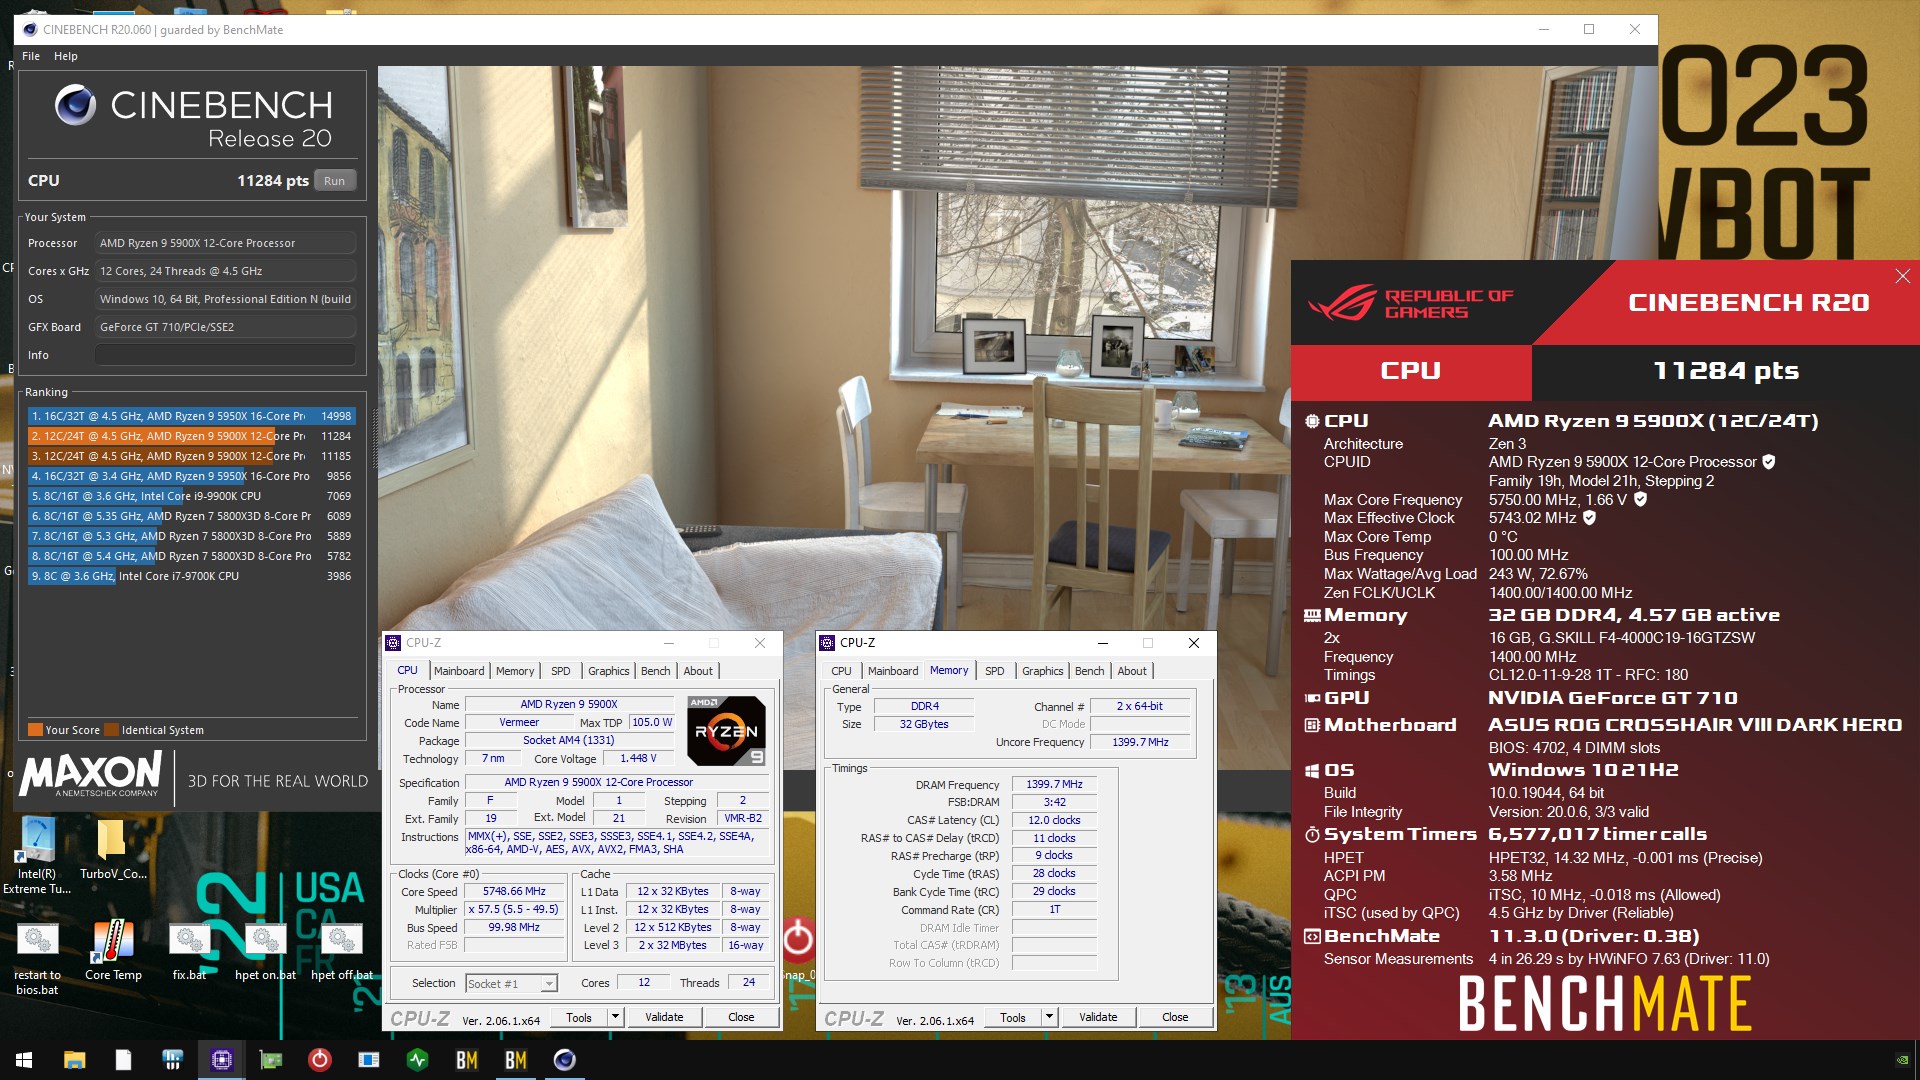Open Graphics tab in right CPU-Z window
This screenshot has width=1920, height=1080.
1043,671
